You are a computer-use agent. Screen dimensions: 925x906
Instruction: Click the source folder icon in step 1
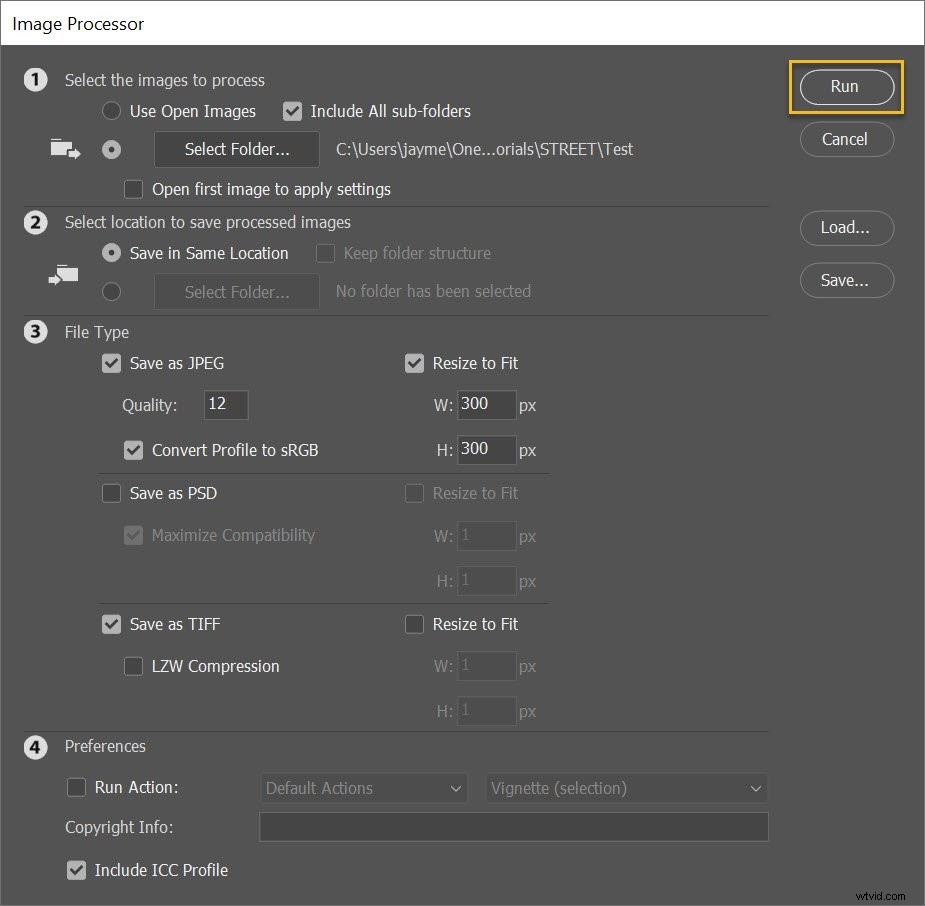click(64, 147)
